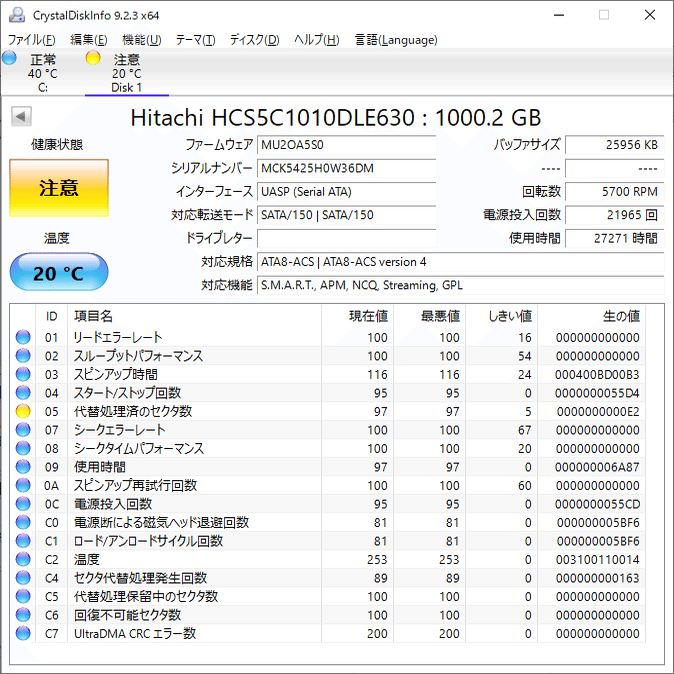Viewport: 674px width, 674px height.
Task: Click the blue status icon for row C1
Action: click(x=23, y=541)
